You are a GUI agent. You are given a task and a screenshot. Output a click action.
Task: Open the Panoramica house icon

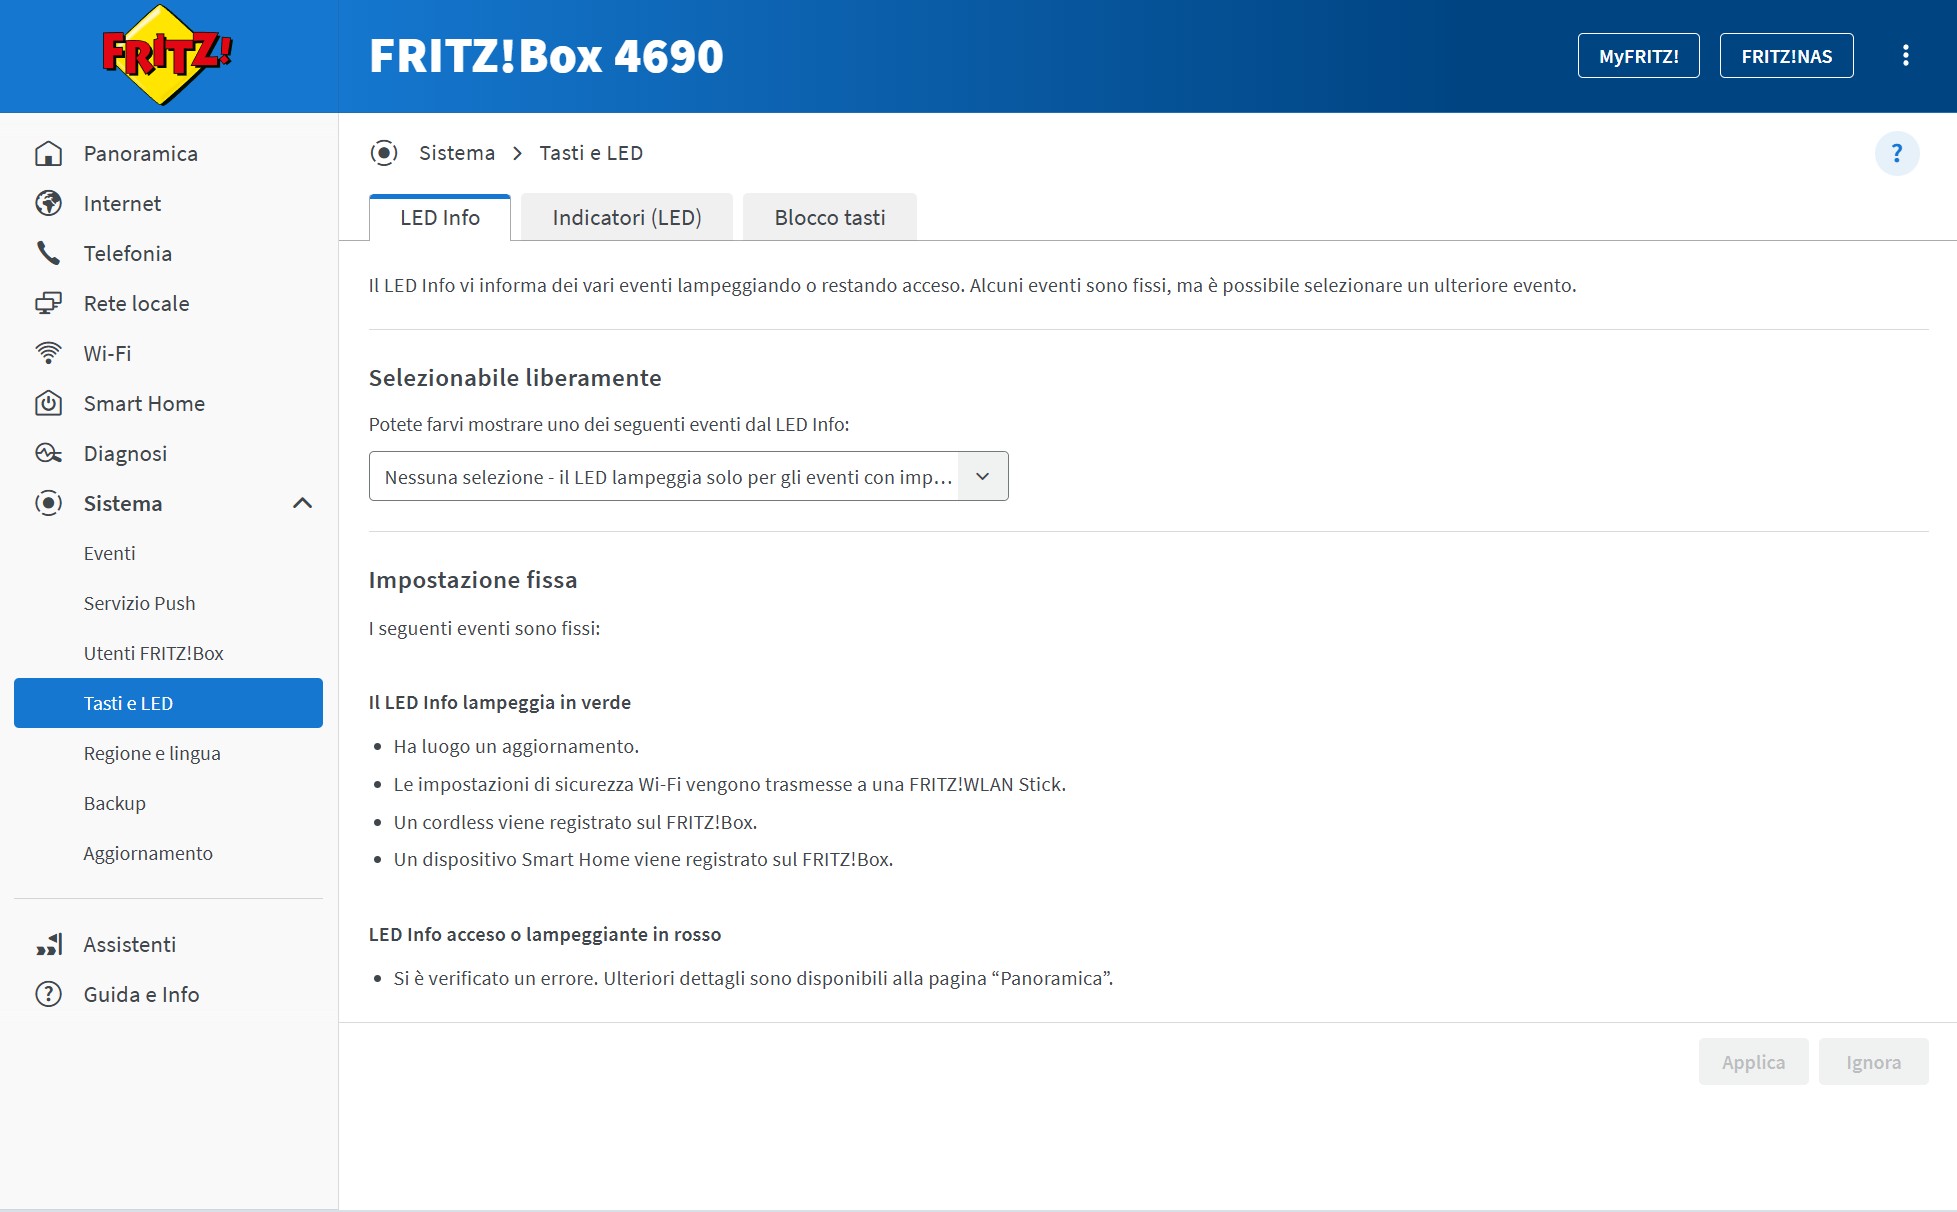[48, 154]
